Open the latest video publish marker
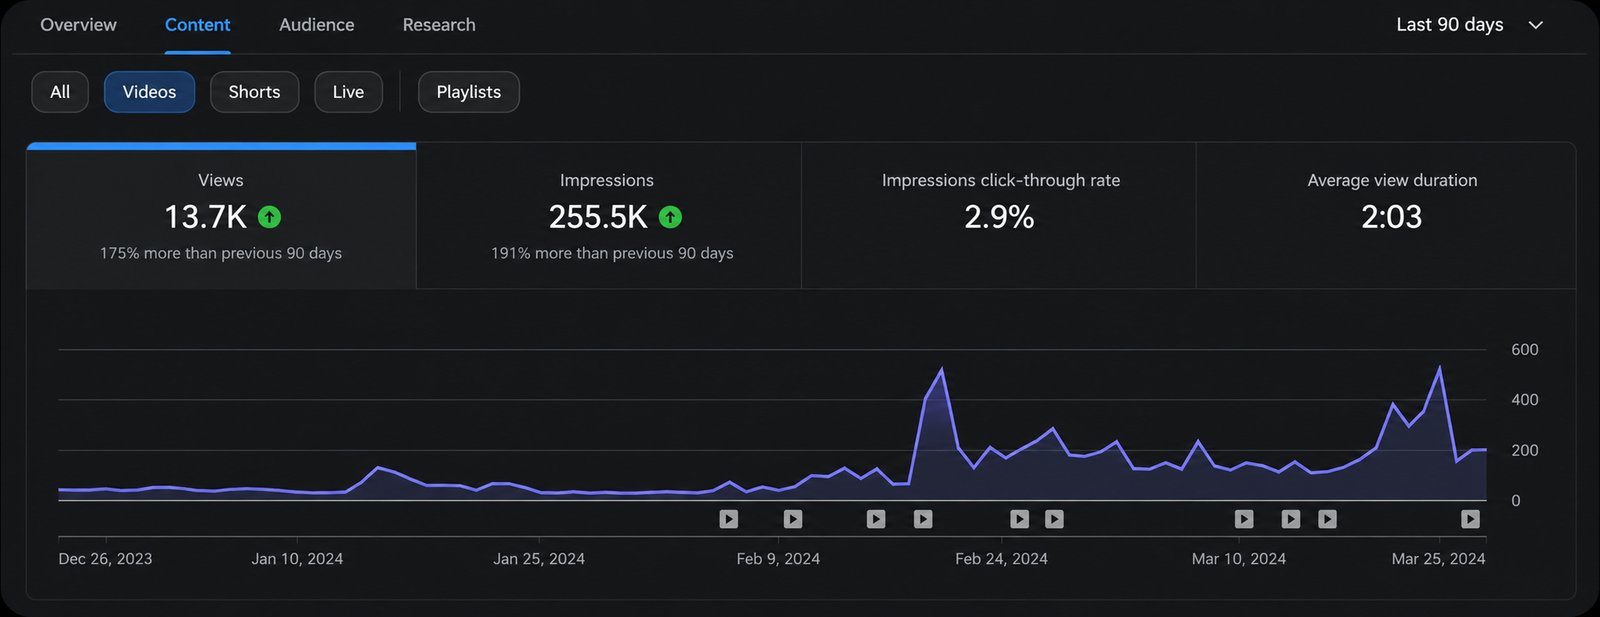This screenshot has height=617, width=1600. 1470,519
